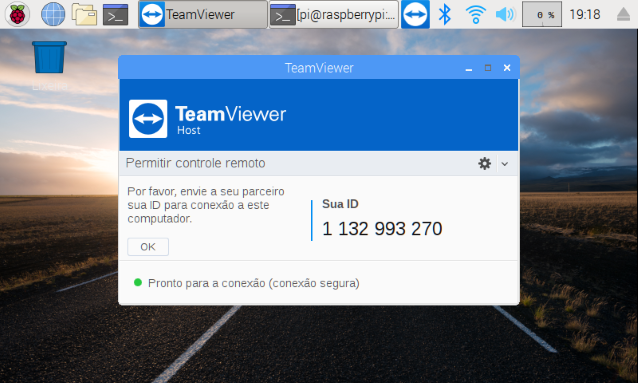Click the volume speaker icon
The height and width of the screenshot is (383, 638).
[x=505, y=15]
